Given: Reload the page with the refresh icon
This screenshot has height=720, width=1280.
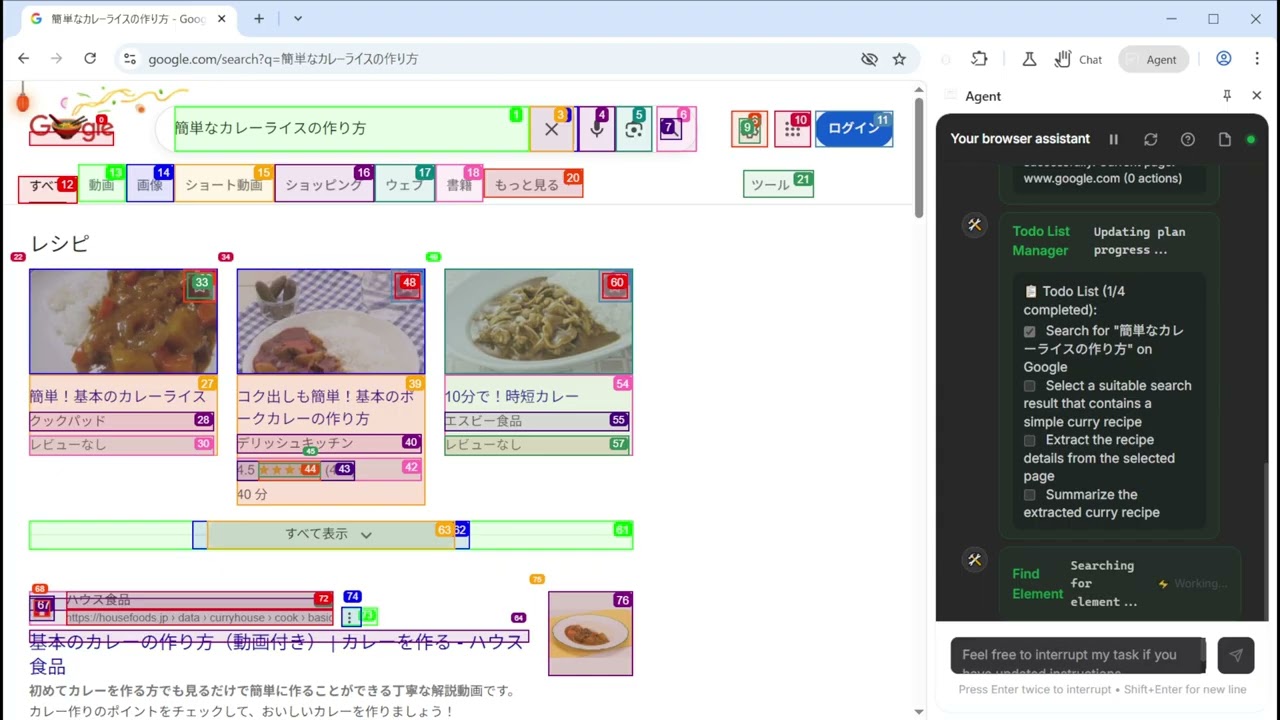Looking at the screenshot, I should coord(90,59).
